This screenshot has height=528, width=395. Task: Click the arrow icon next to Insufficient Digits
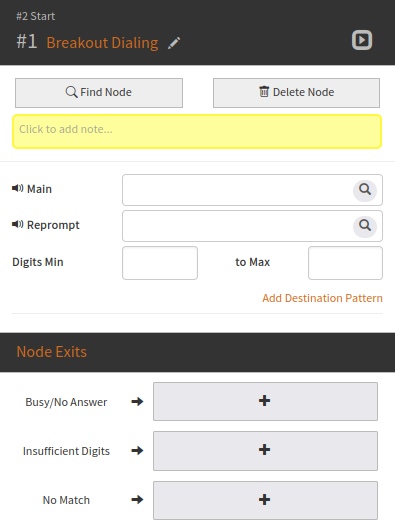coord(137,451)
